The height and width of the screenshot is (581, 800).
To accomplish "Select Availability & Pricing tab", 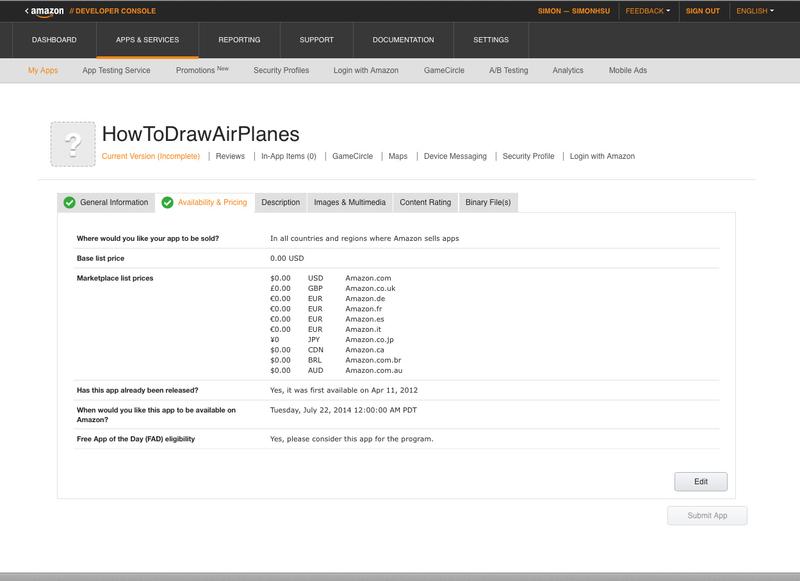I will point(205,203).
